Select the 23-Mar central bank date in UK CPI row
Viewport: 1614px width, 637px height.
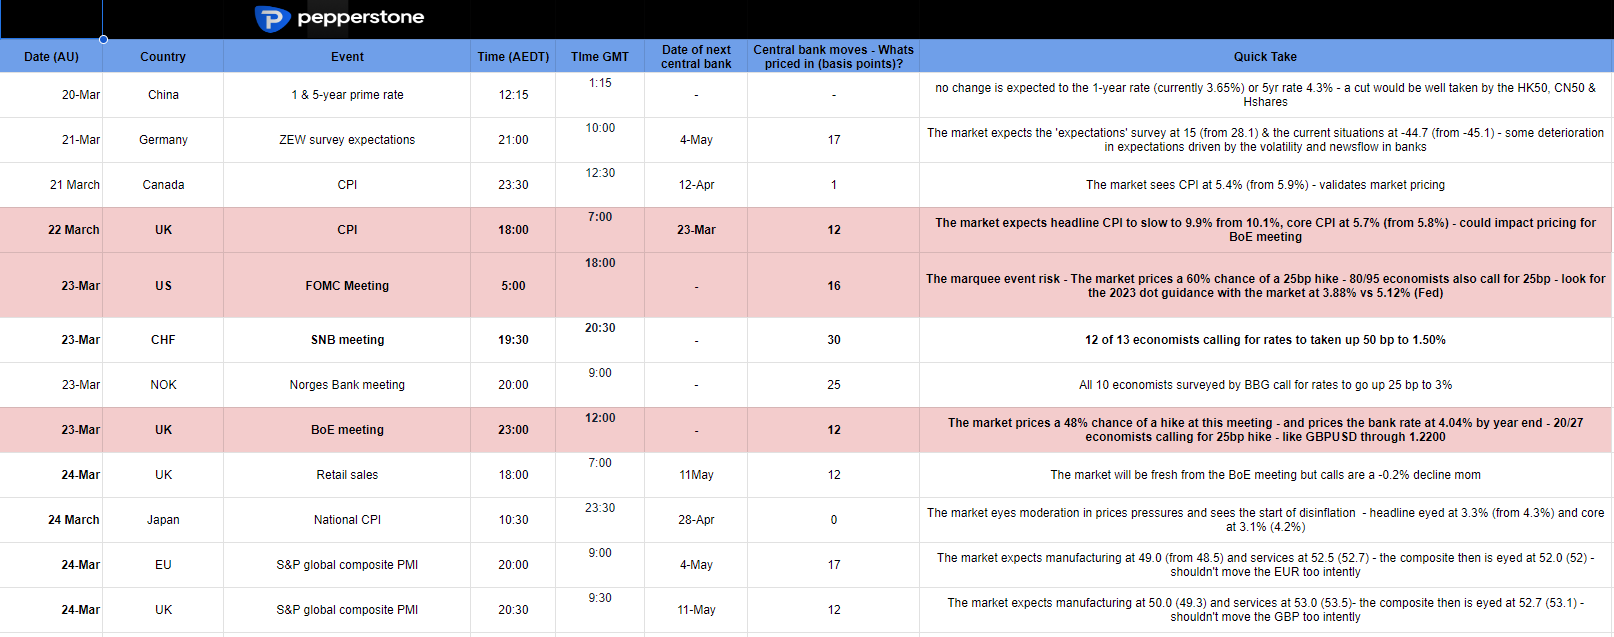[696, 230]
